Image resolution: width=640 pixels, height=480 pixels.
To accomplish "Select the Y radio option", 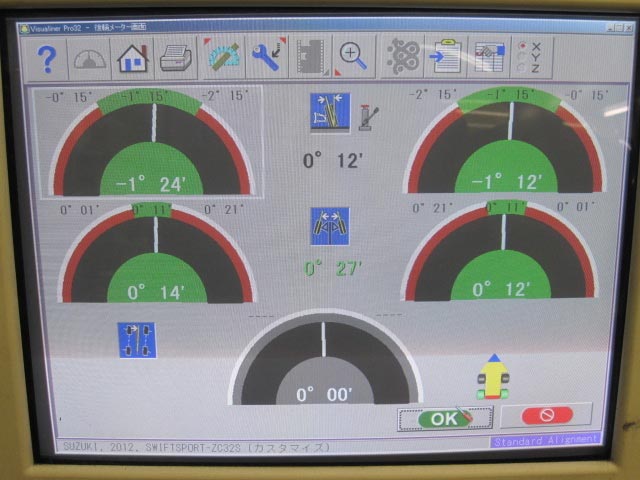I will click(x=520, y=57).
